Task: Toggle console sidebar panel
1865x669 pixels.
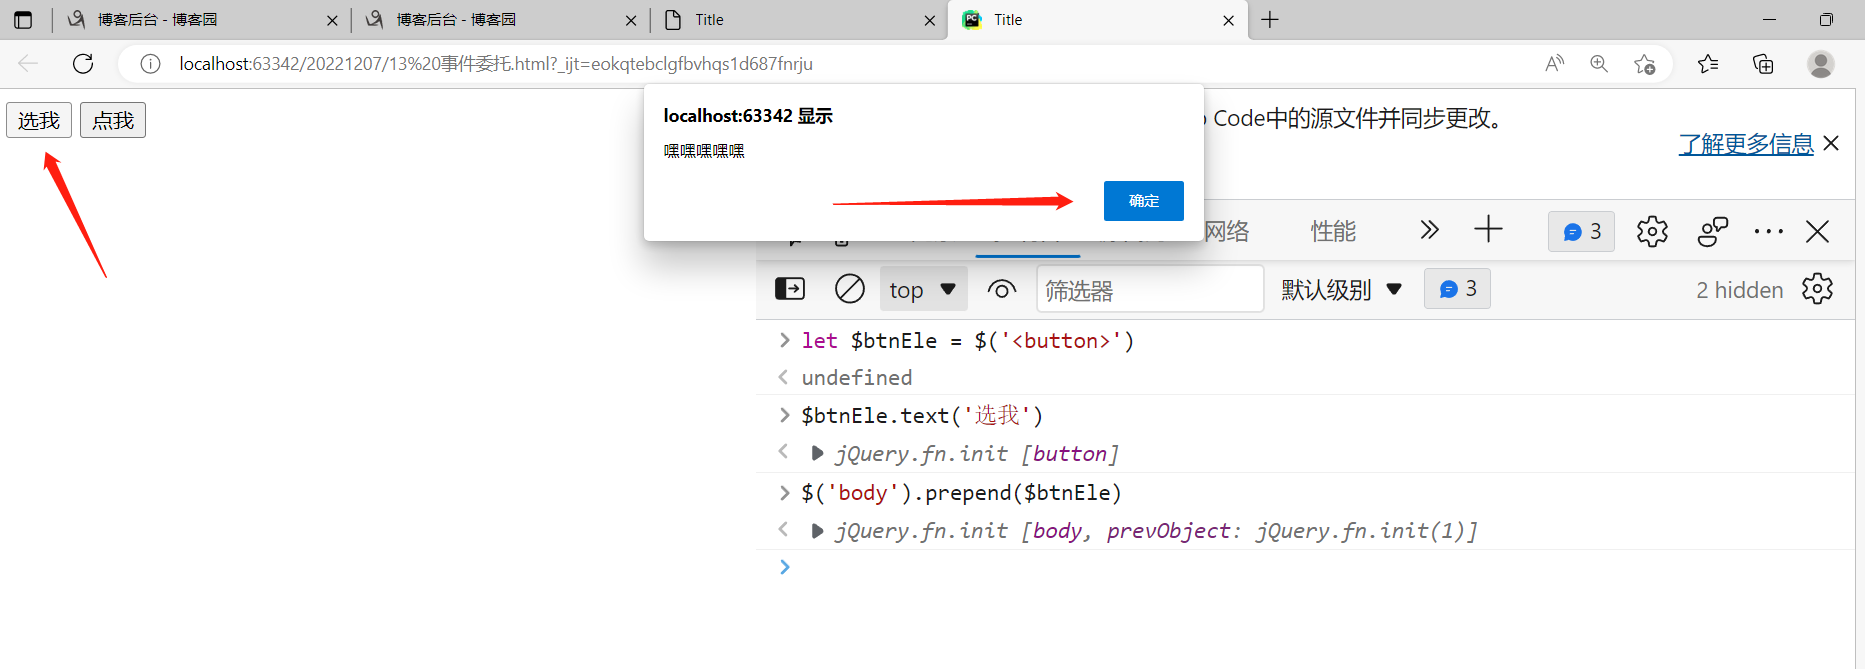Action: (x=790, y=289)
